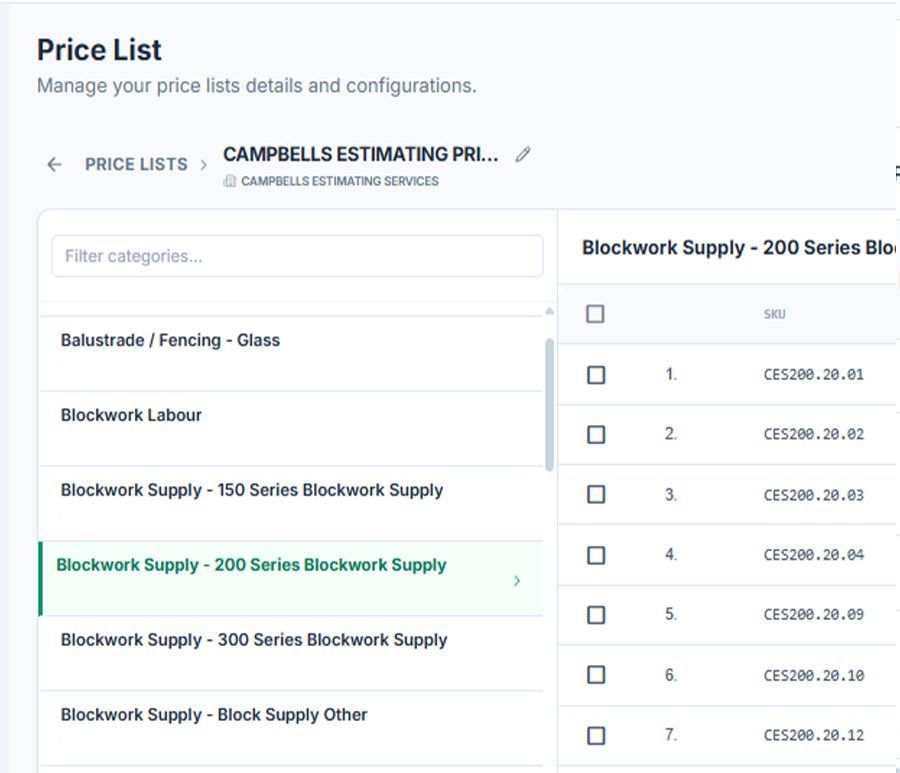The width and height of the screenshot is (900, 773).
Task: Check the box for row CES200.20.03
Action: [596, 494]
